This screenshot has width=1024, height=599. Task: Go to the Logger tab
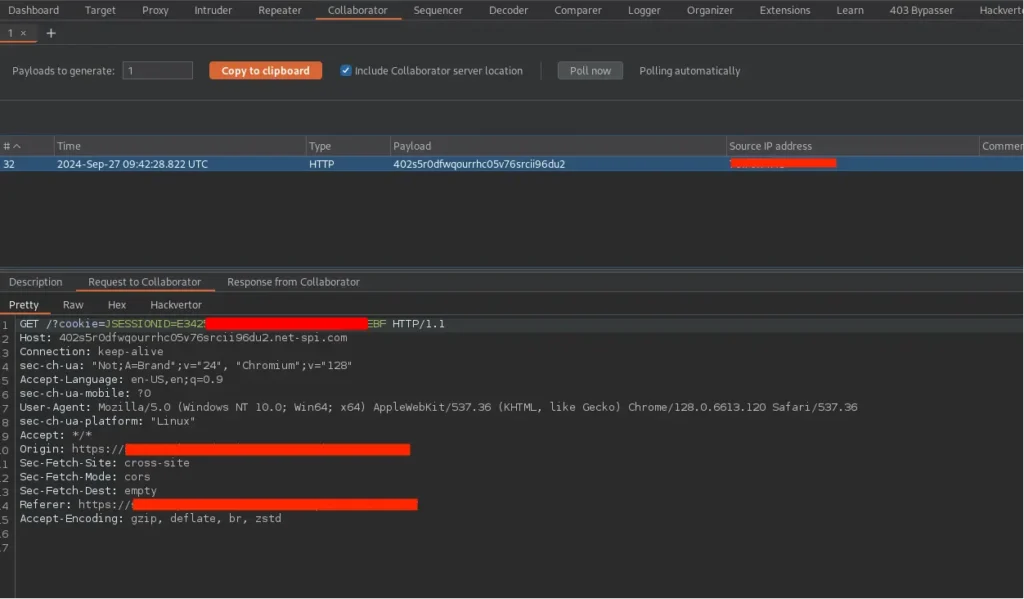pos(644,10)
